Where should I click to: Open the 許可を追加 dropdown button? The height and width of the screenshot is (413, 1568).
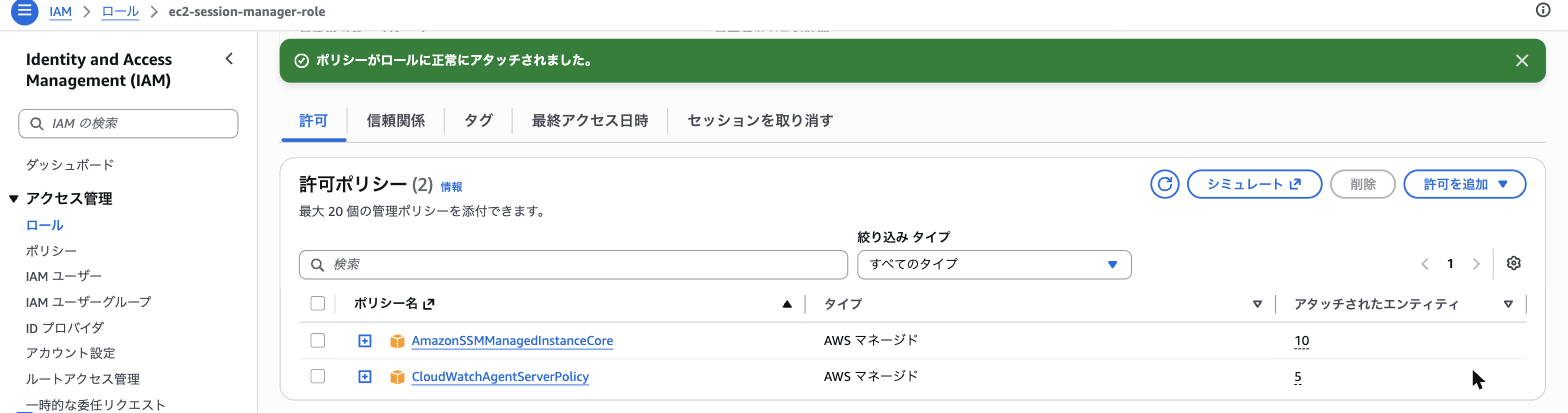[x=1465, y=184]
